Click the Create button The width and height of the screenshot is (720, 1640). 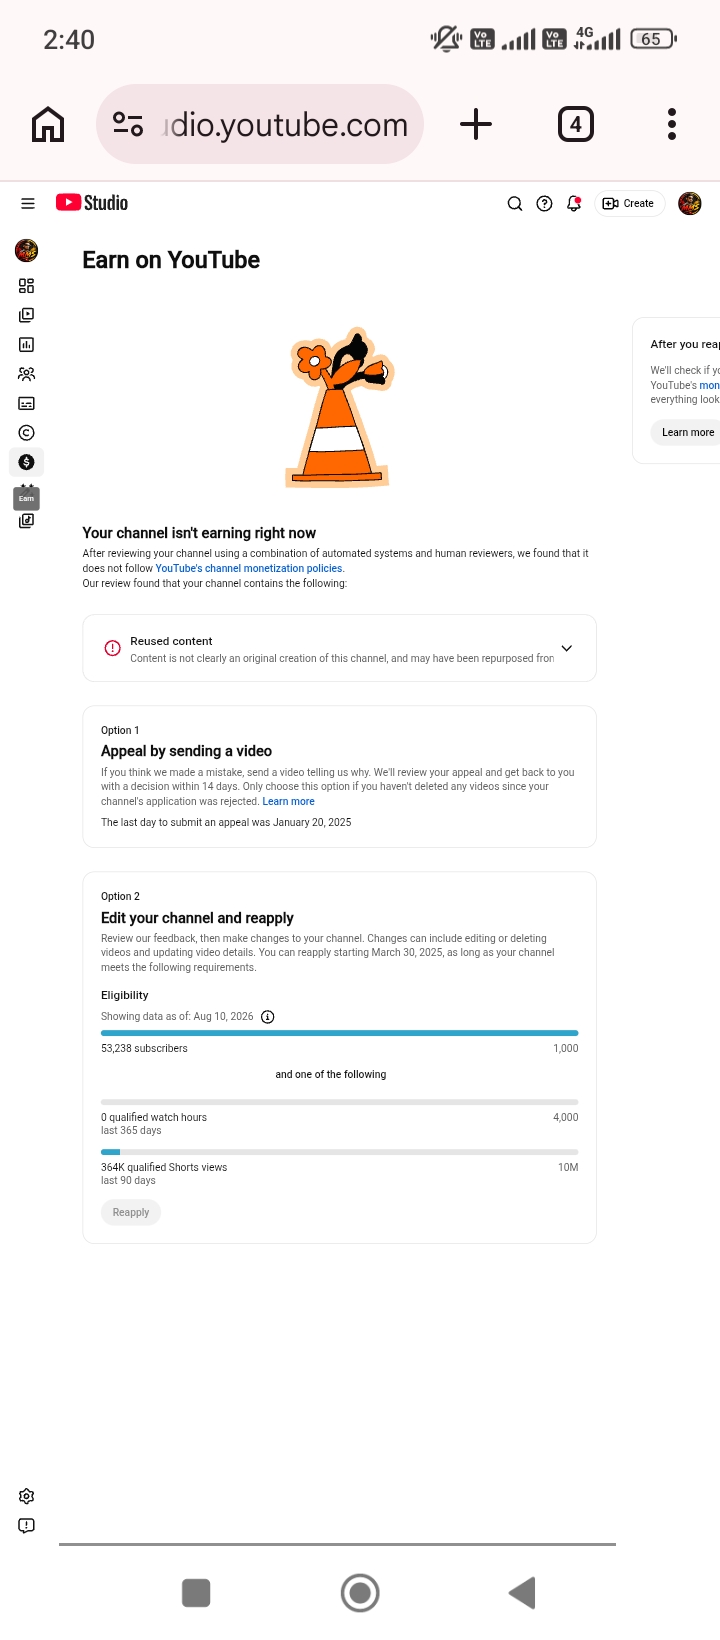pyautogui.click(x=630, y=204)
